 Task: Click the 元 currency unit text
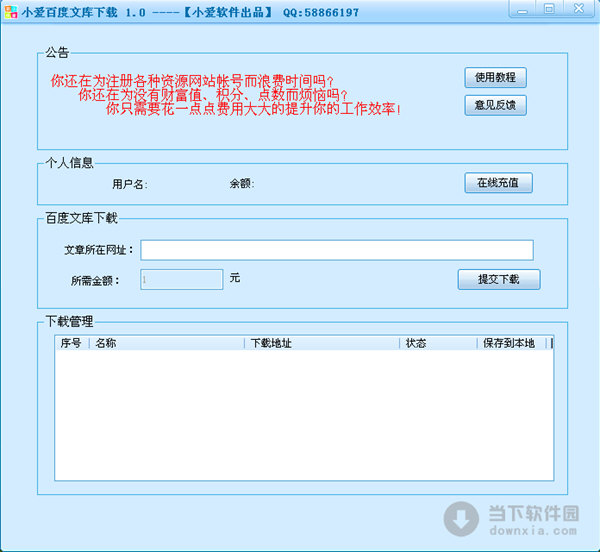[235, 278]
